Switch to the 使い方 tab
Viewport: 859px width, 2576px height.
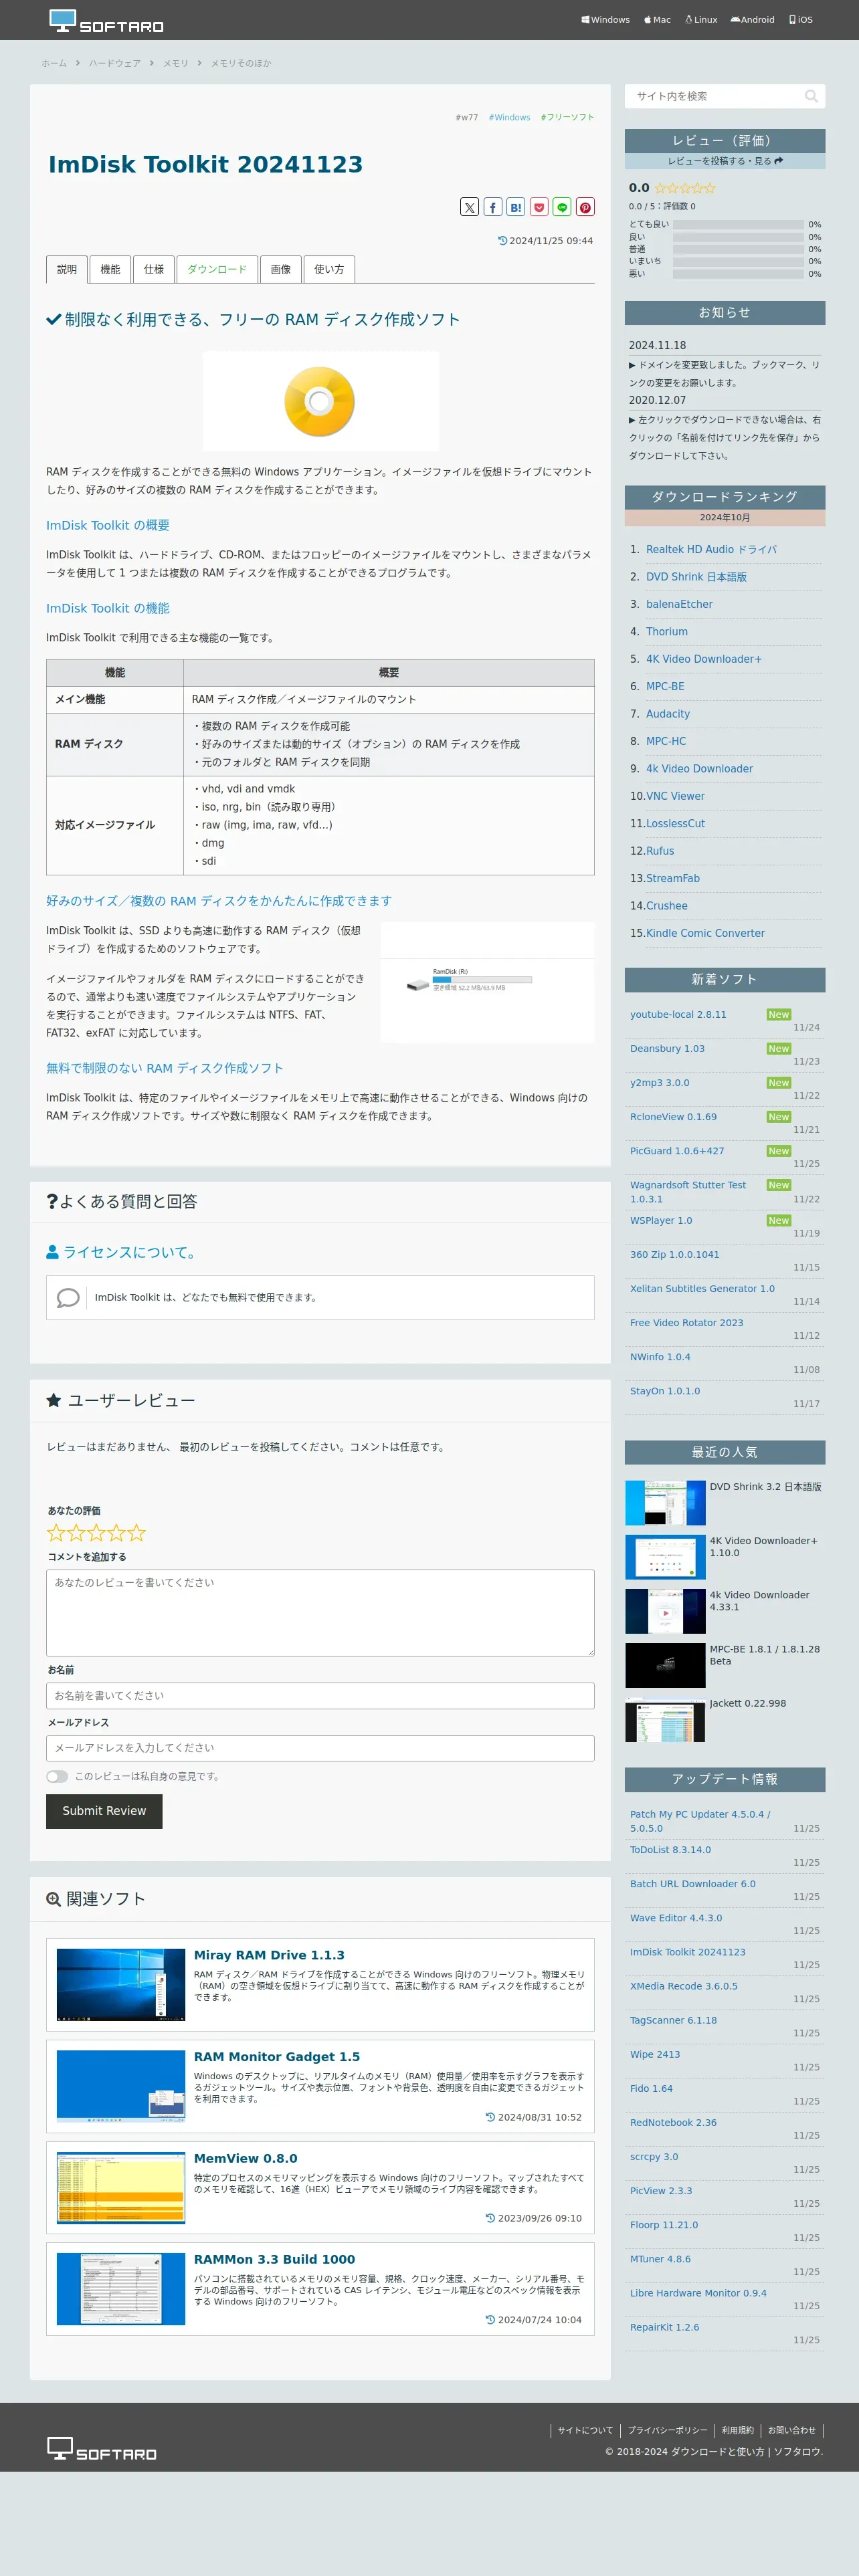[x=329, y=269]
